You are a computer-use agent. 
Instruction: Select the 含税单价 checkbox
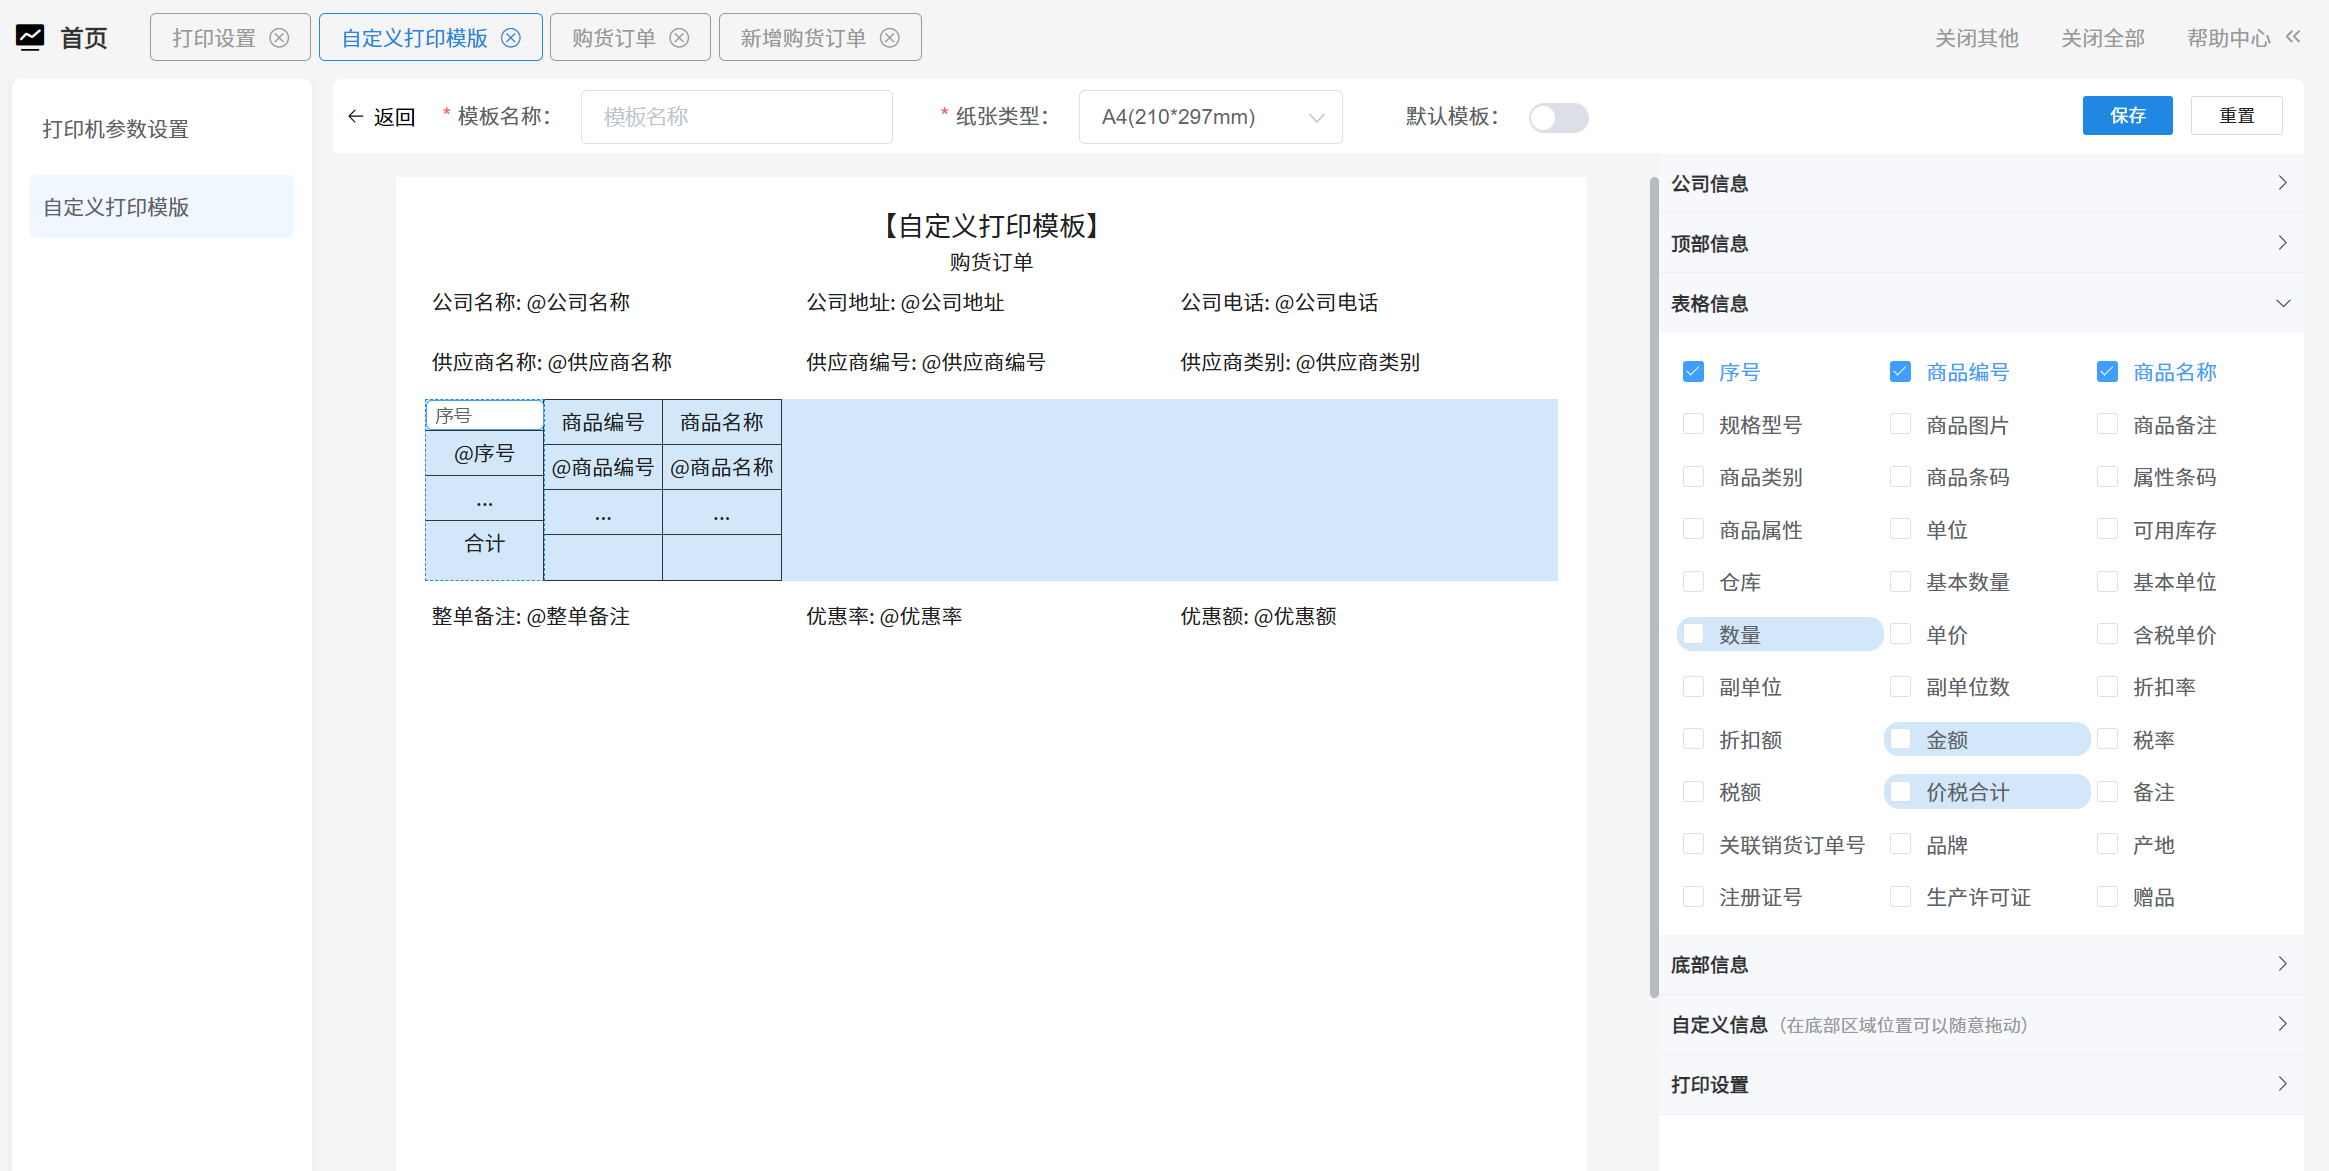point(2107,634)
